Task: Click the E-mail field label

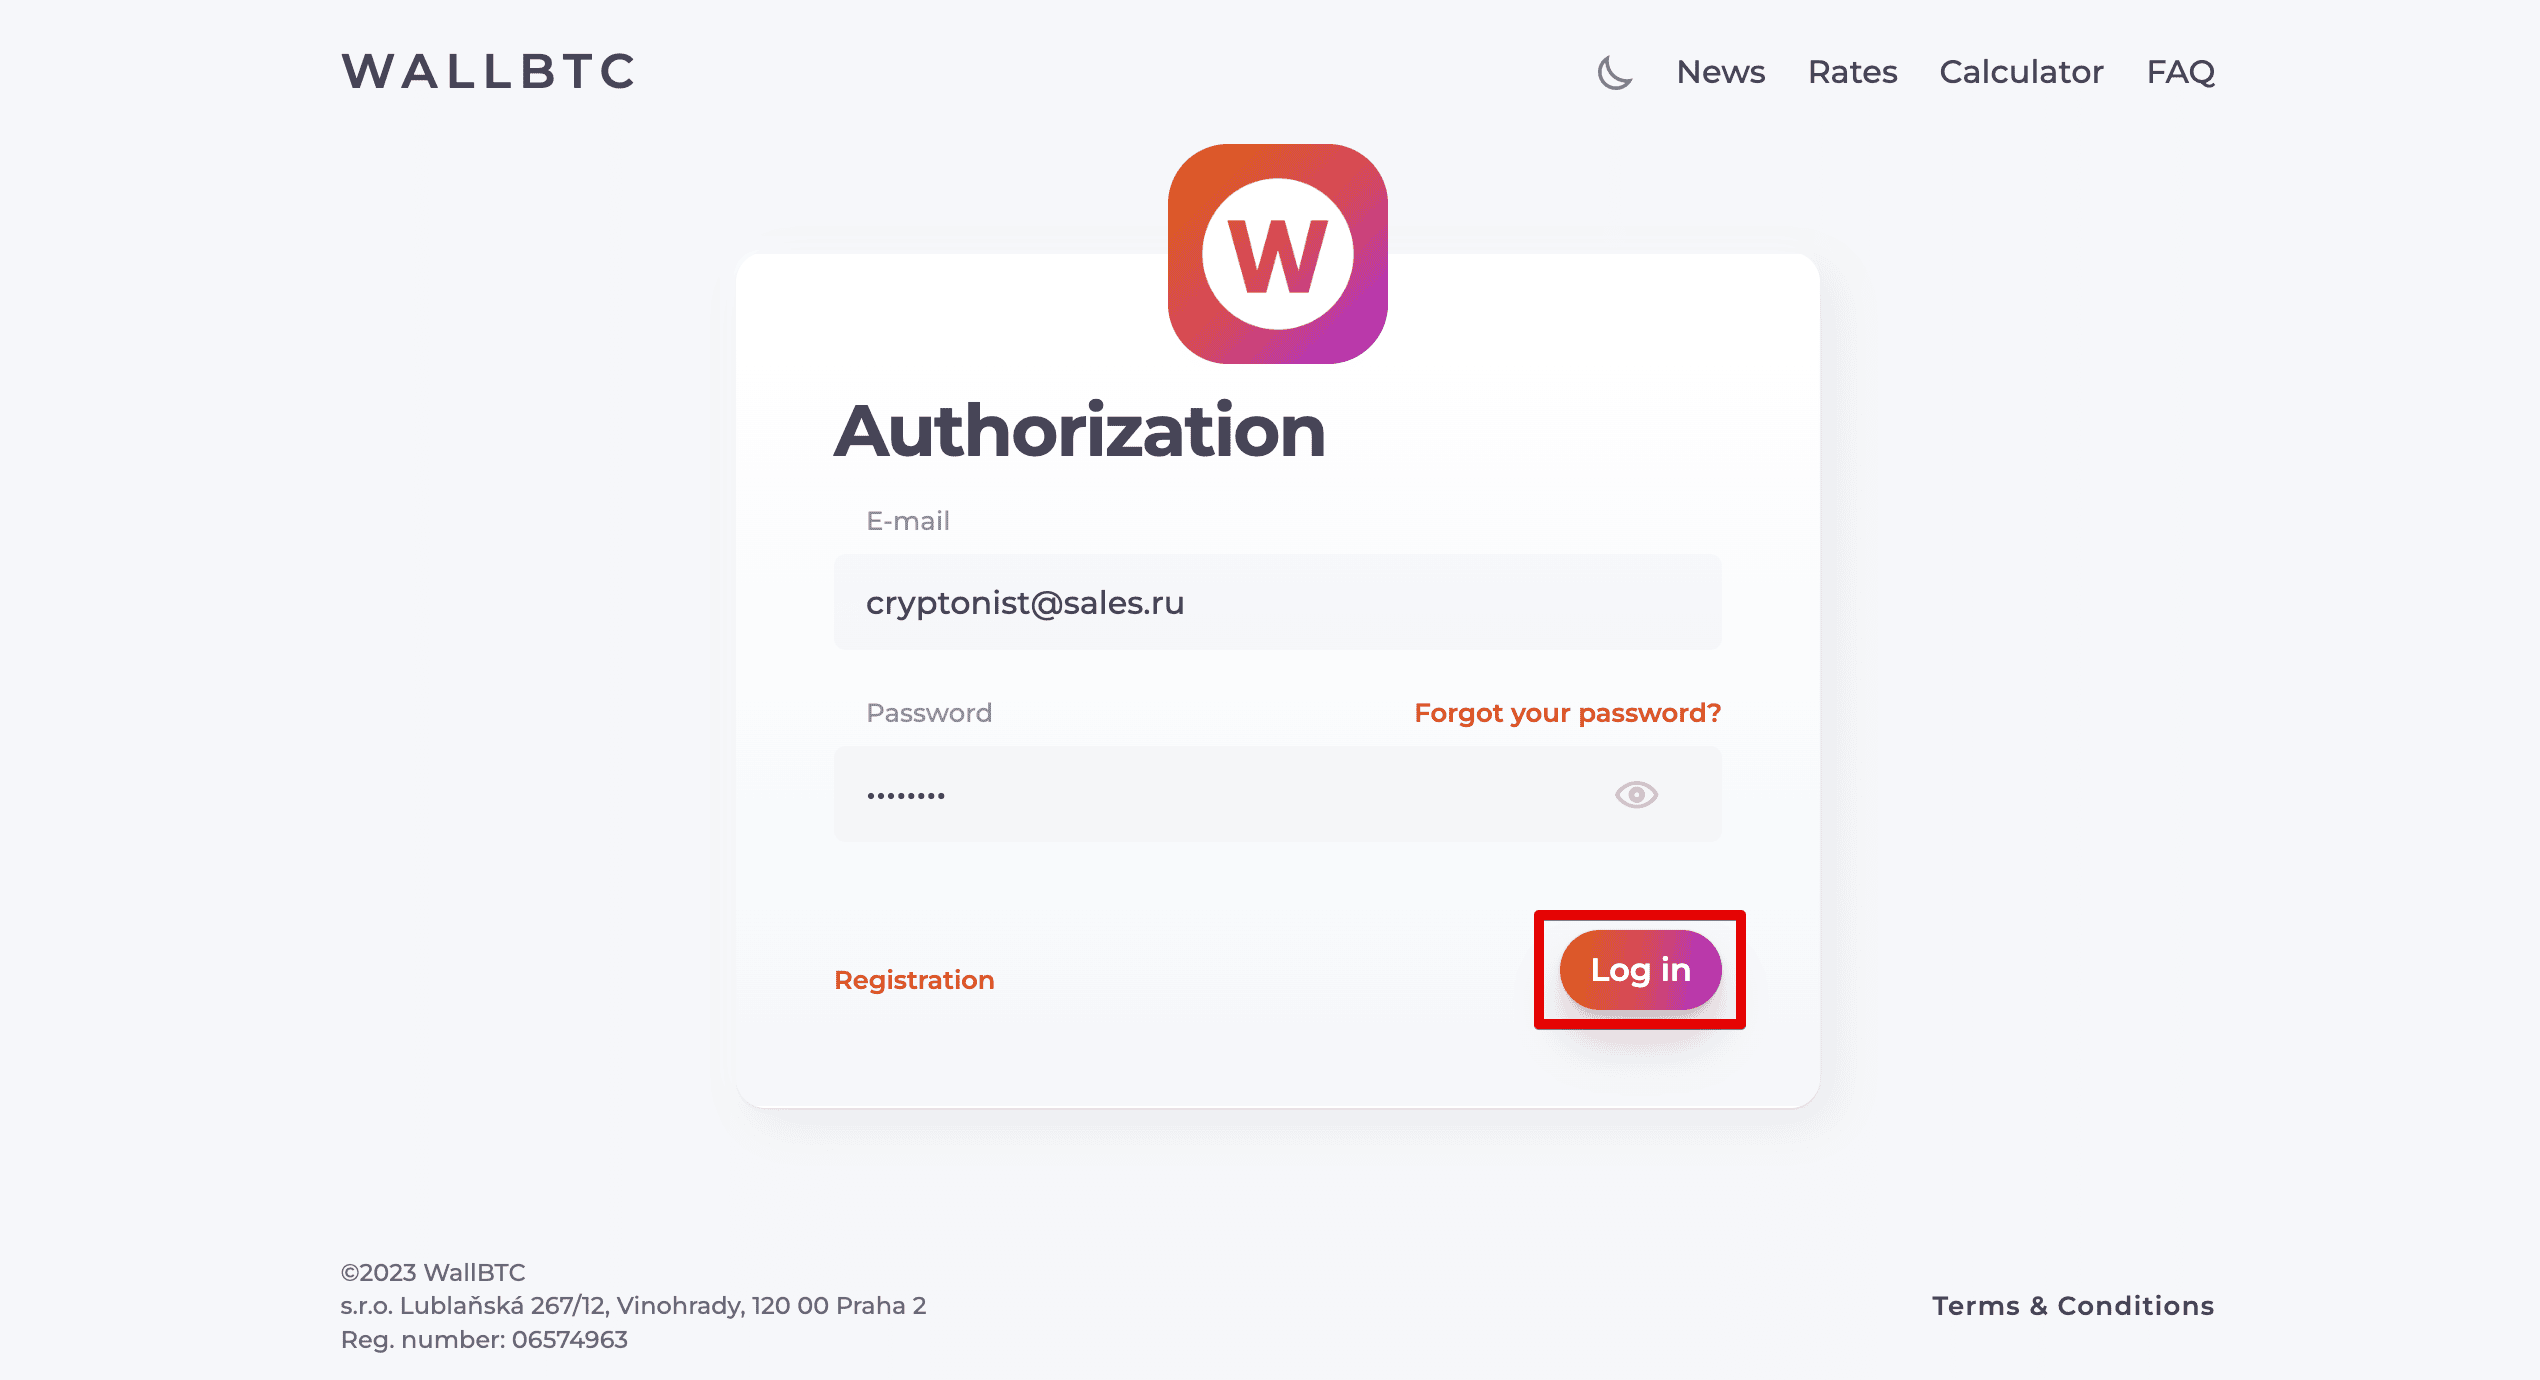Action: (x=908, y=521)
